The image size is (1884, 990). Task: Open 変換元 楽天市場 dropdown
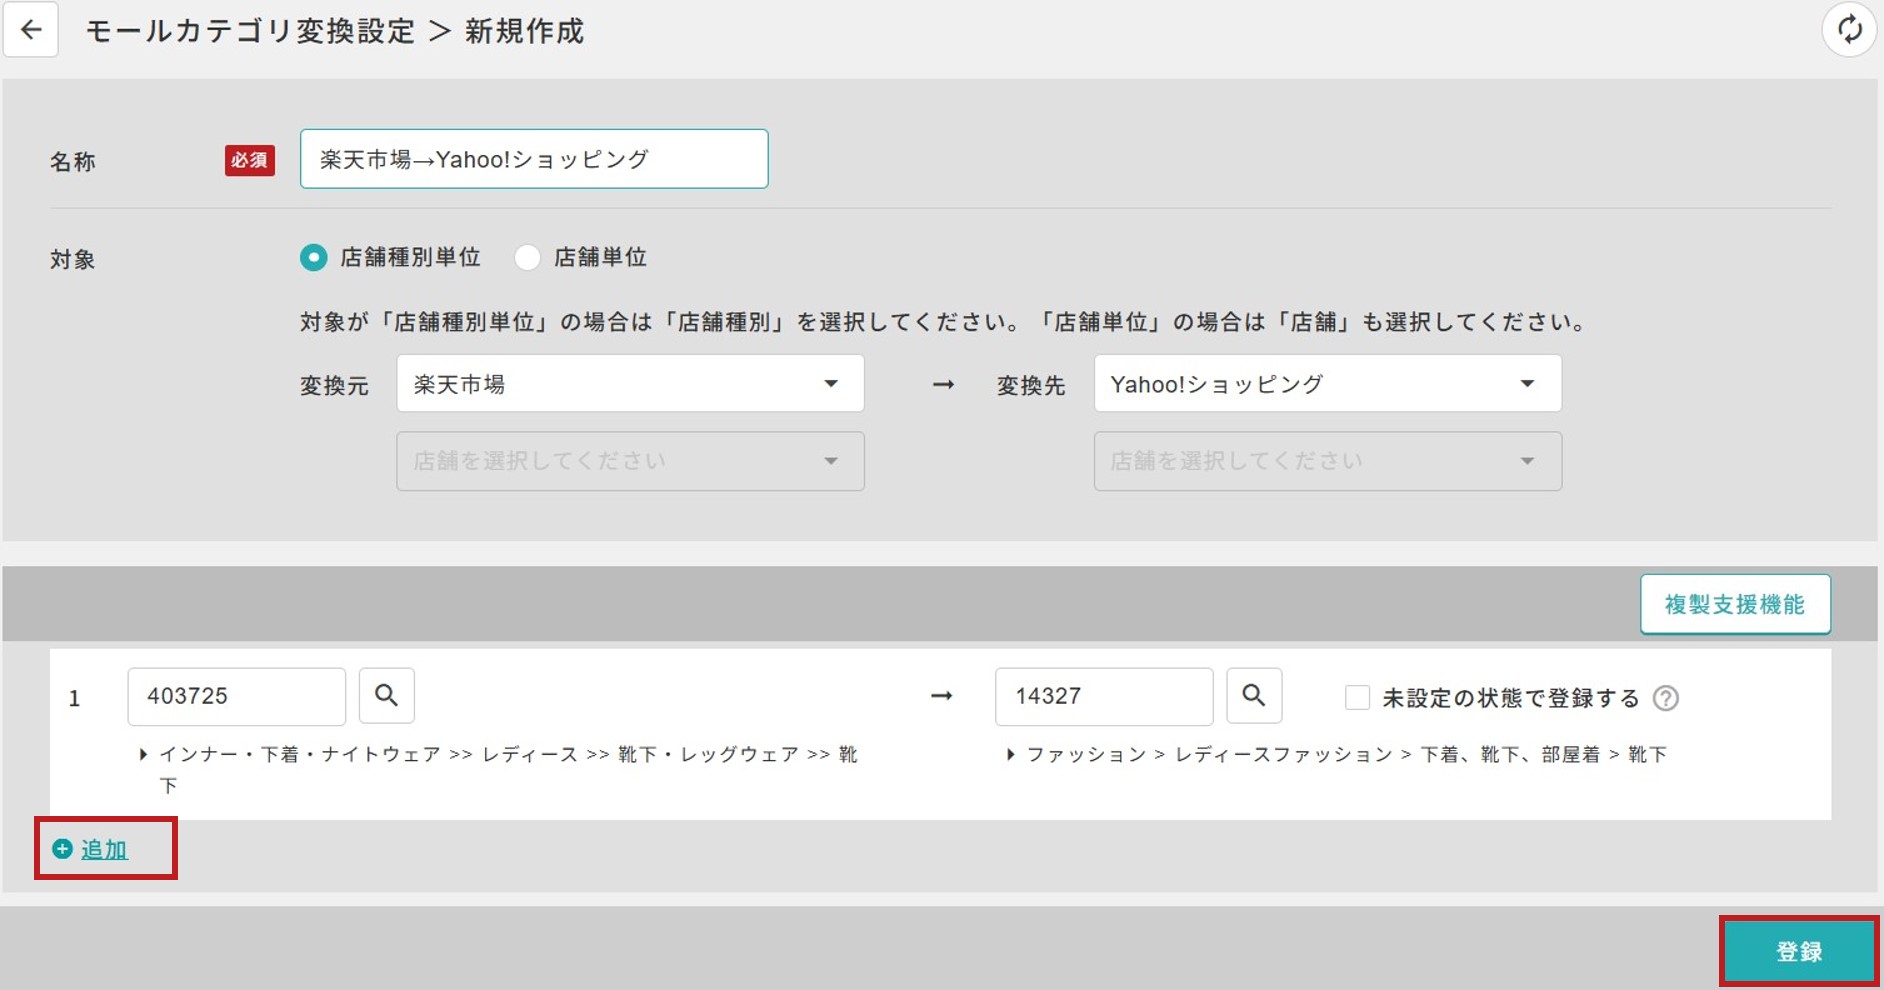click(630, 384)
